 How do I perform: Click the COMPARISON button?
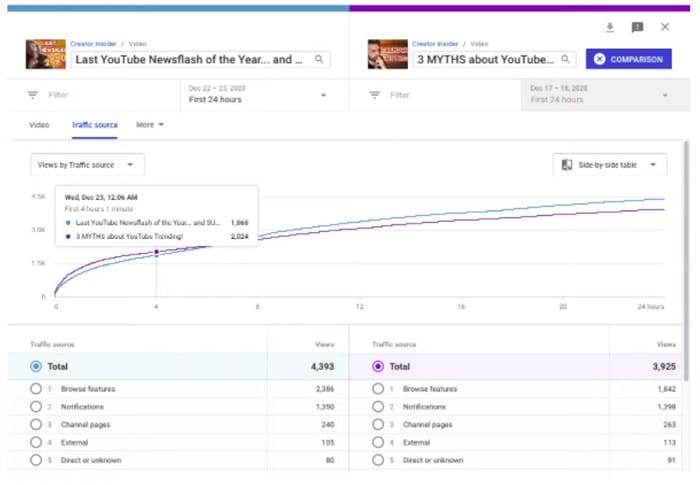(628, 59)
